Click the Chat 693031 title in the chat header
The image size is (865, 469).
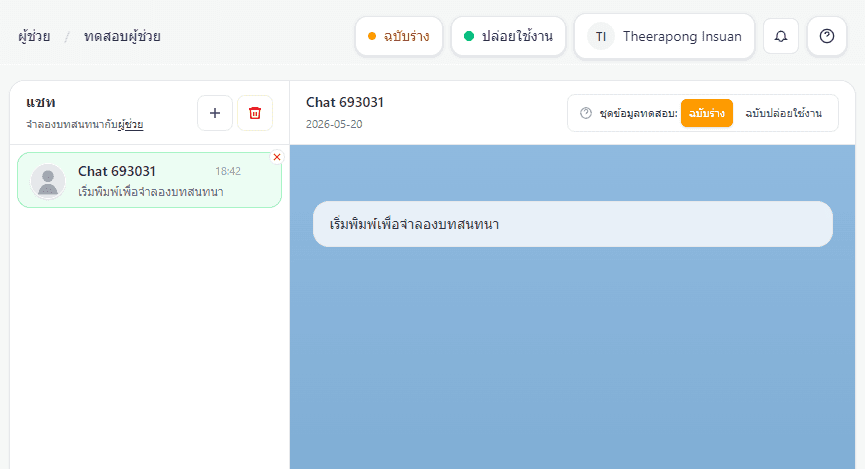click(345, 102)
